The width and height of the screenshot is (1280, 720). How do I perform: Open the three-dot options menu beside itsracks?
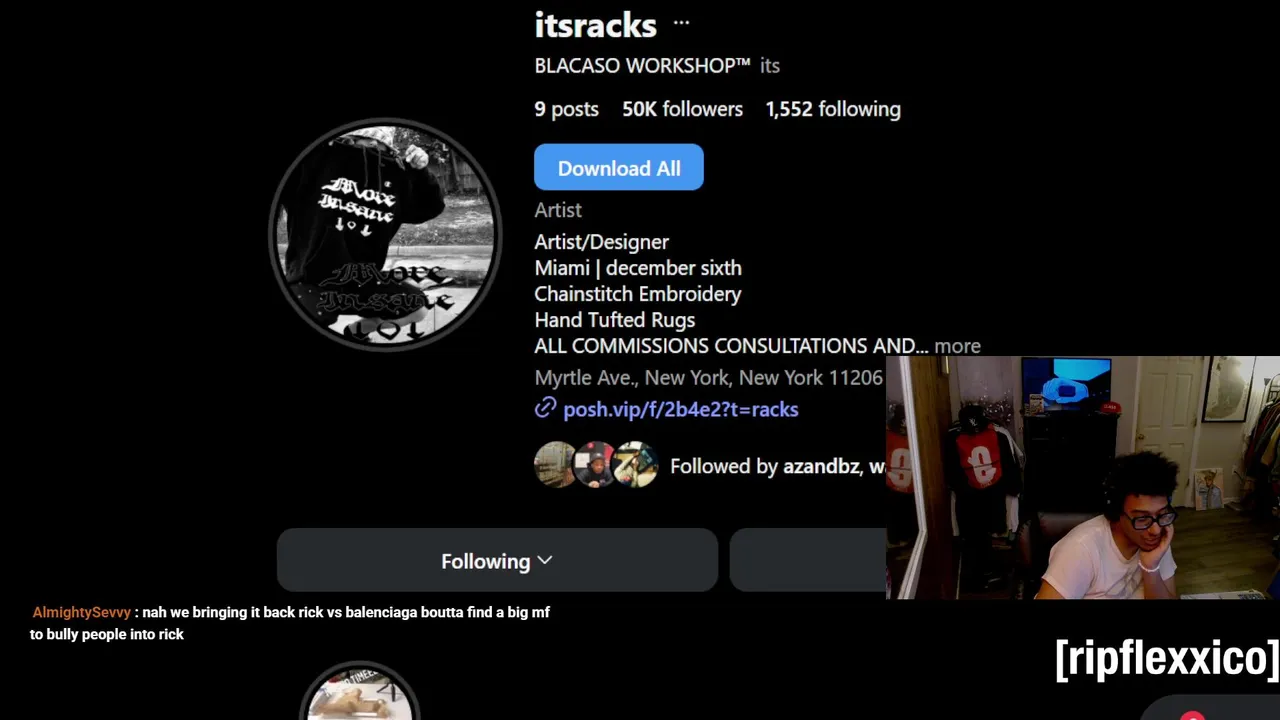(x=681, y=23)
